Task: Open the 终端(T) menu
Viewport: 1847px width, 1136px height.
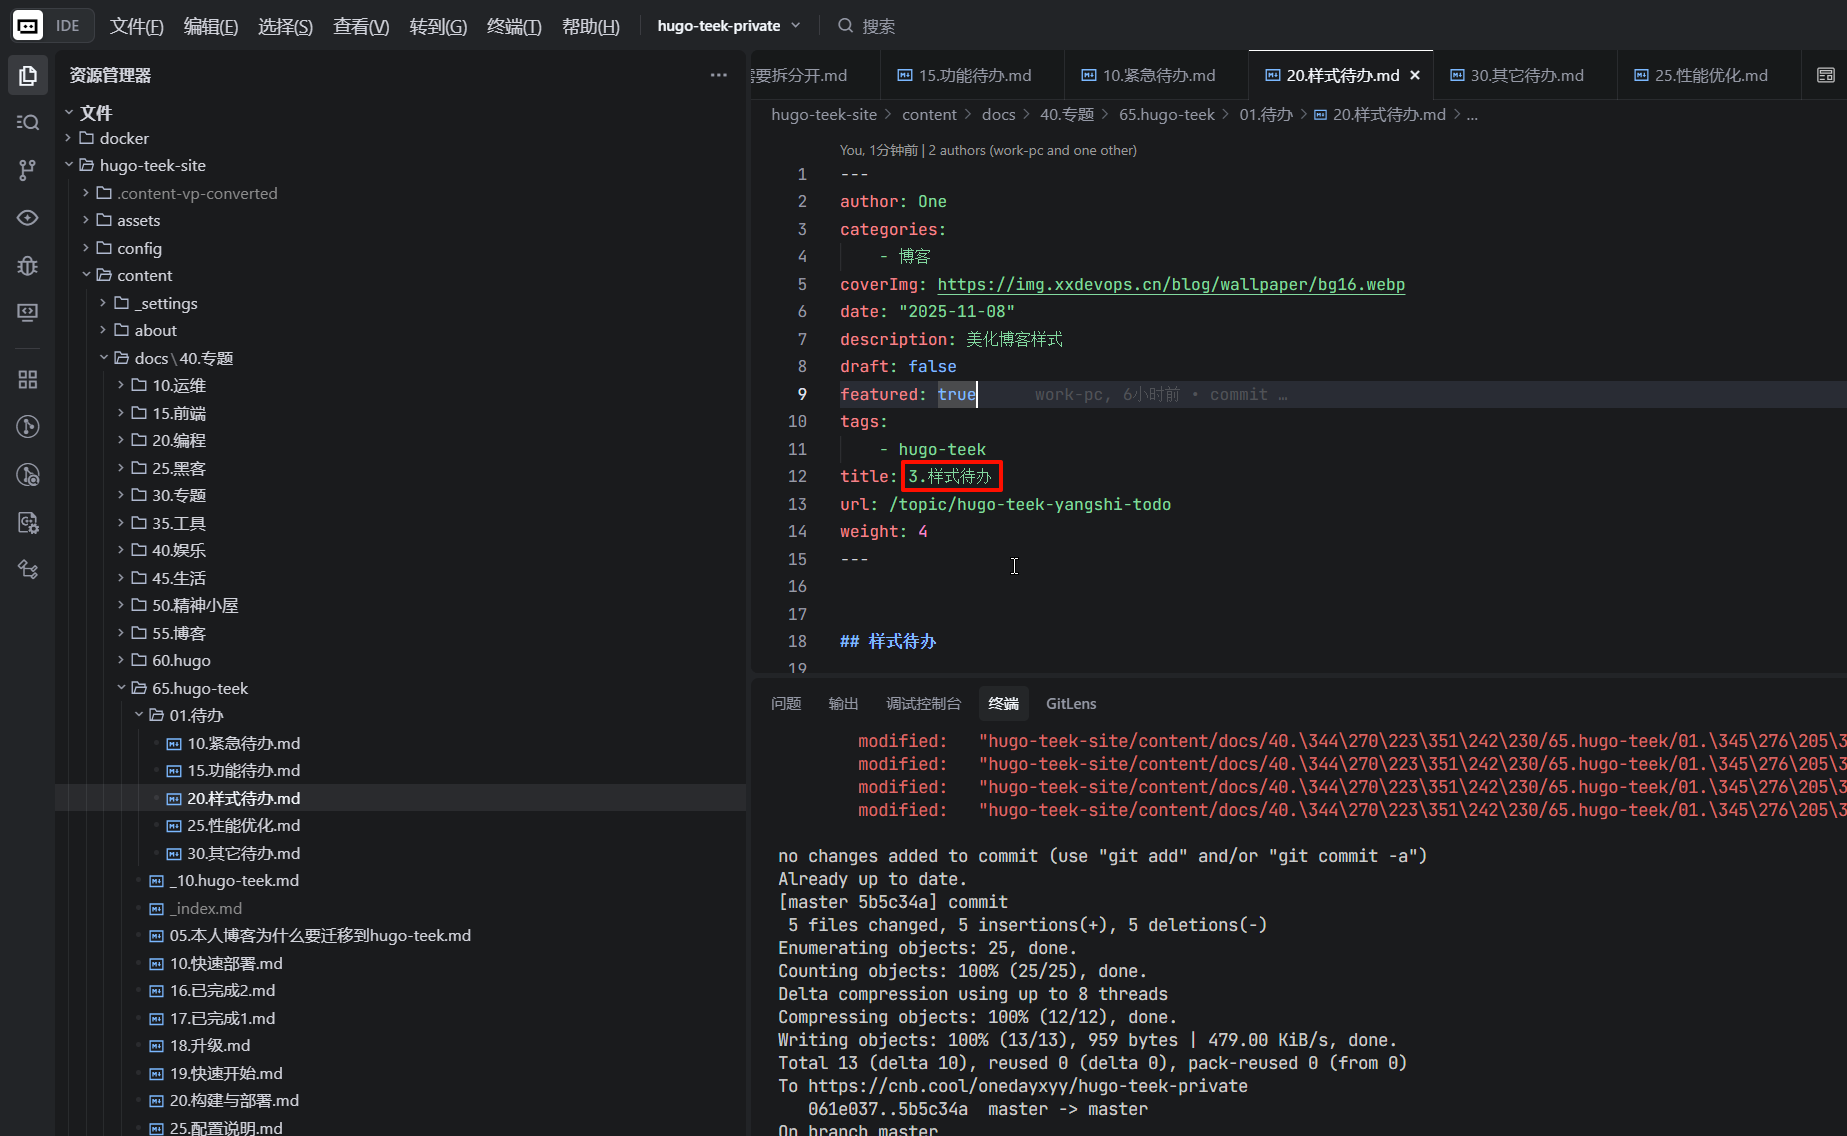Action: point(514,26)
